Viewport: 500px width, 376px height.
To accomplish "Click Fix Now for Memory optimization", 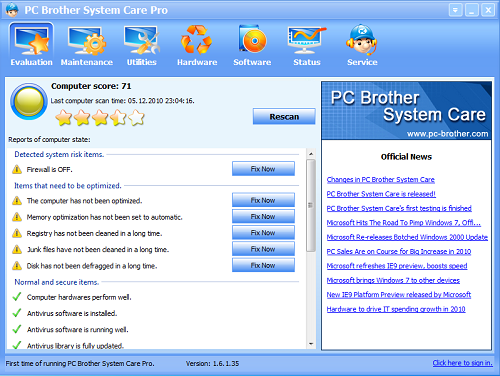I will [x=263, y=216].
